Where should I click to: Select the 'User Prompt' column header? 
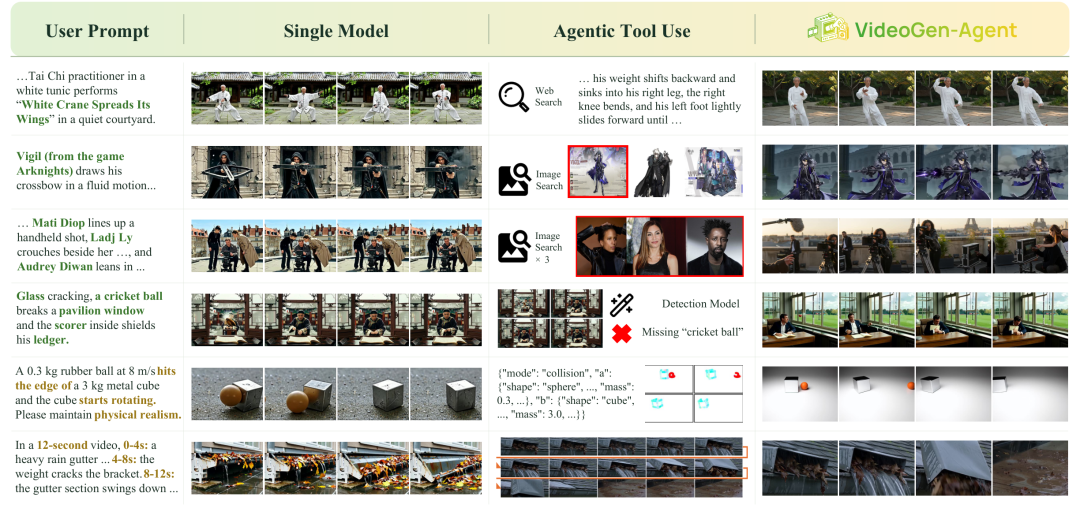pyautogui.click(x=97, y=31)
